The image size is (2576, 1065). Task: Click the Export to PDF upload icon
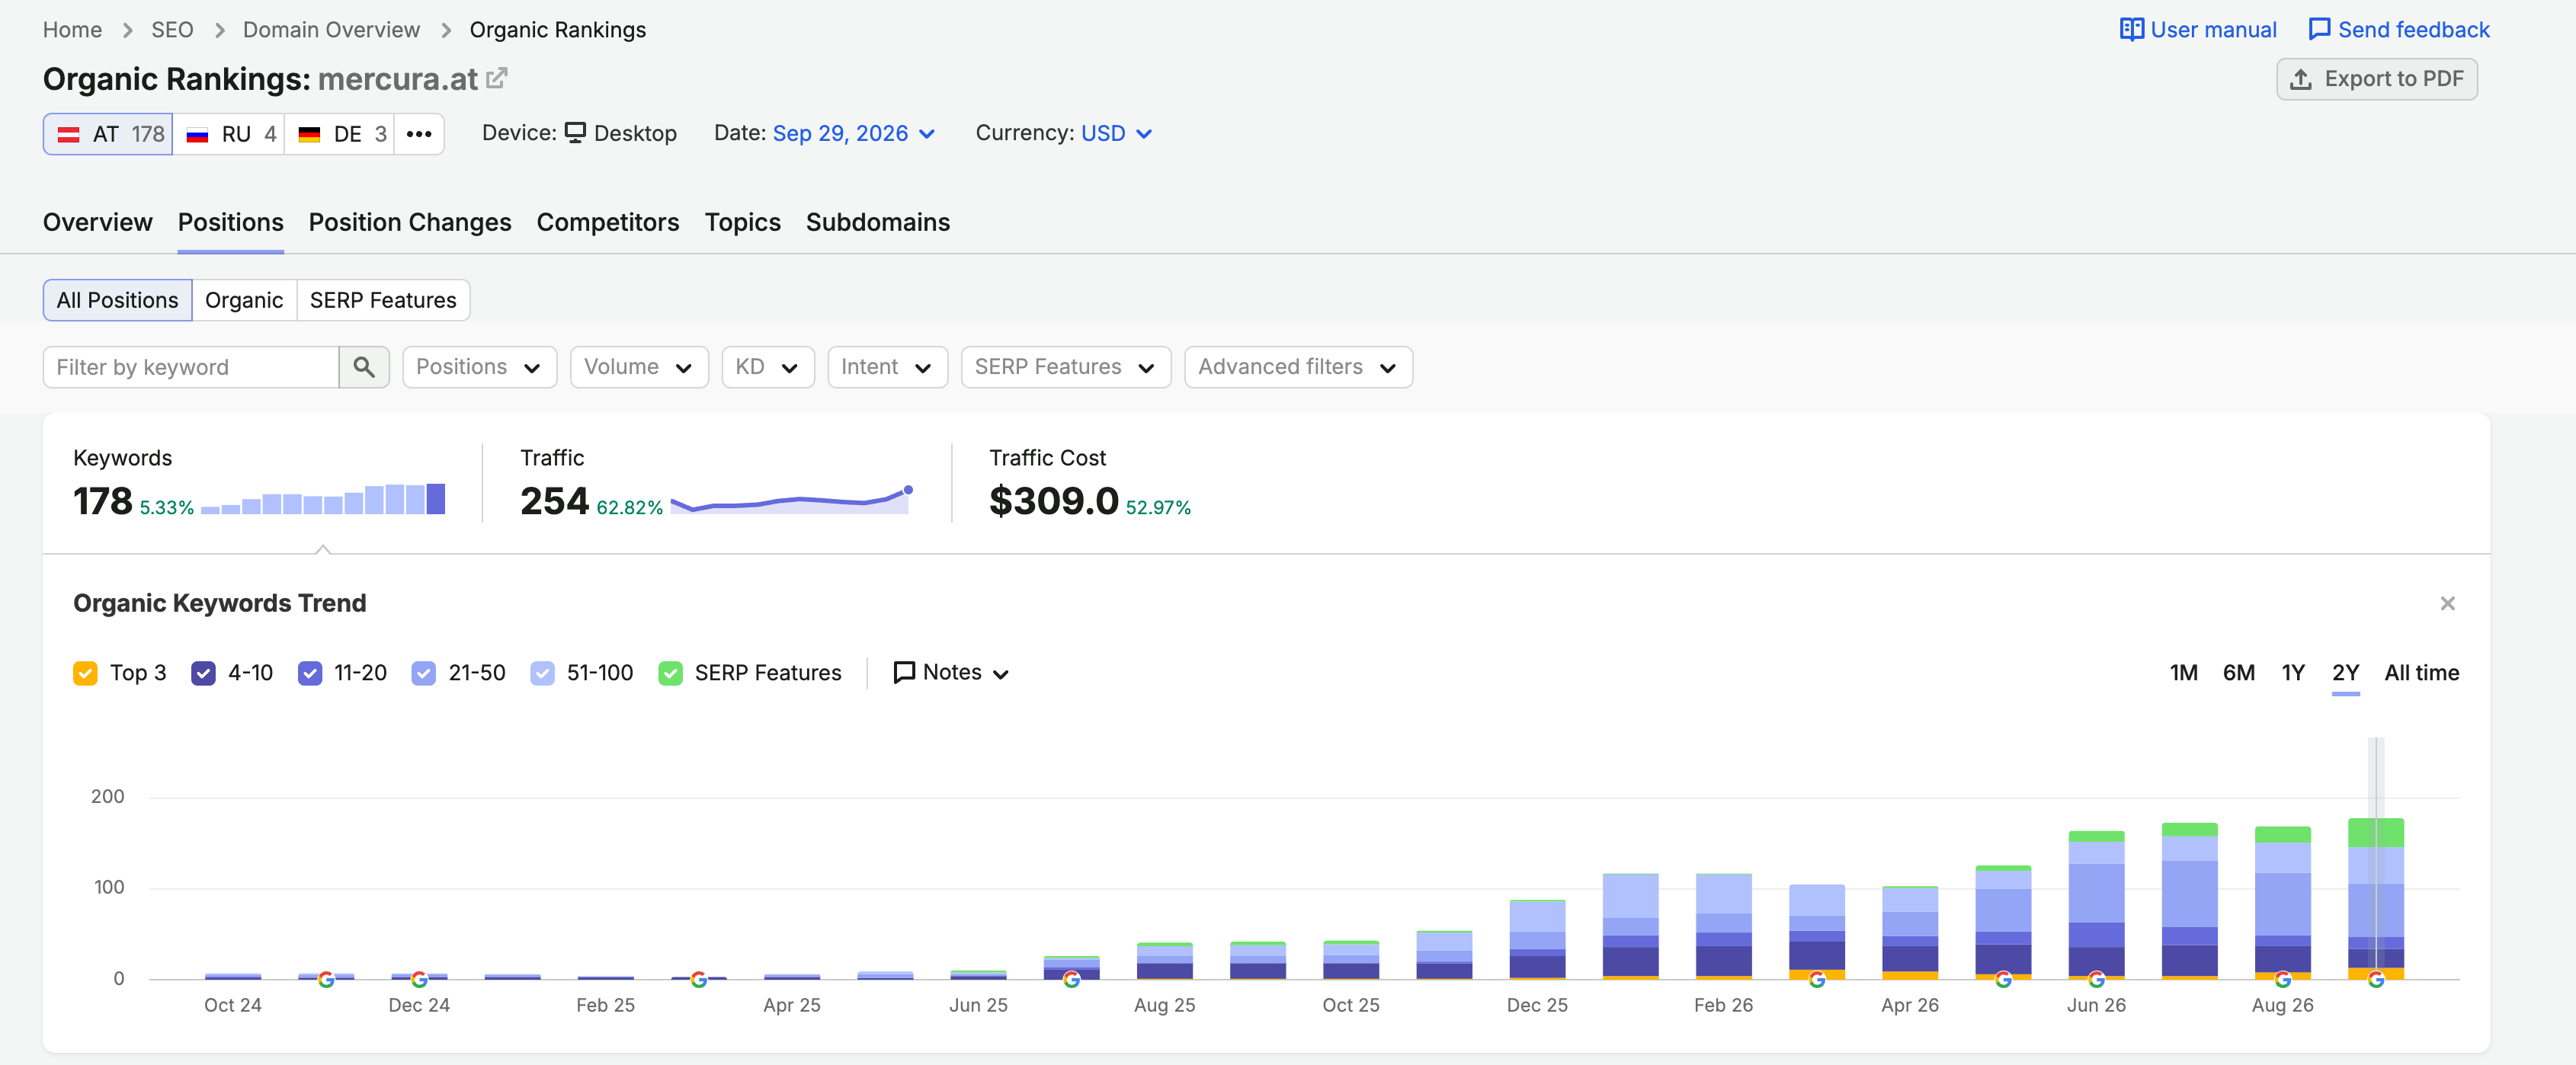[2300, 79]
